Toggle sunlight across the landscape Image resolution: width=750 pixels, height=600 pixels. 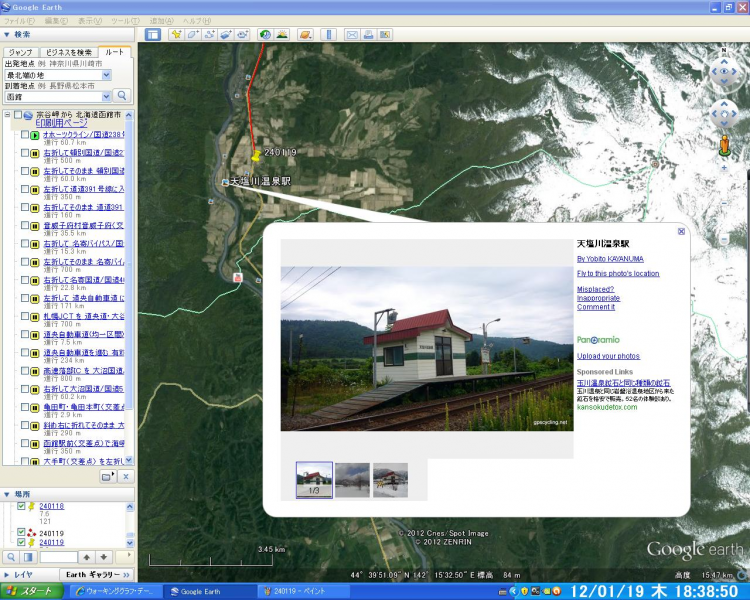pos(282,34)
